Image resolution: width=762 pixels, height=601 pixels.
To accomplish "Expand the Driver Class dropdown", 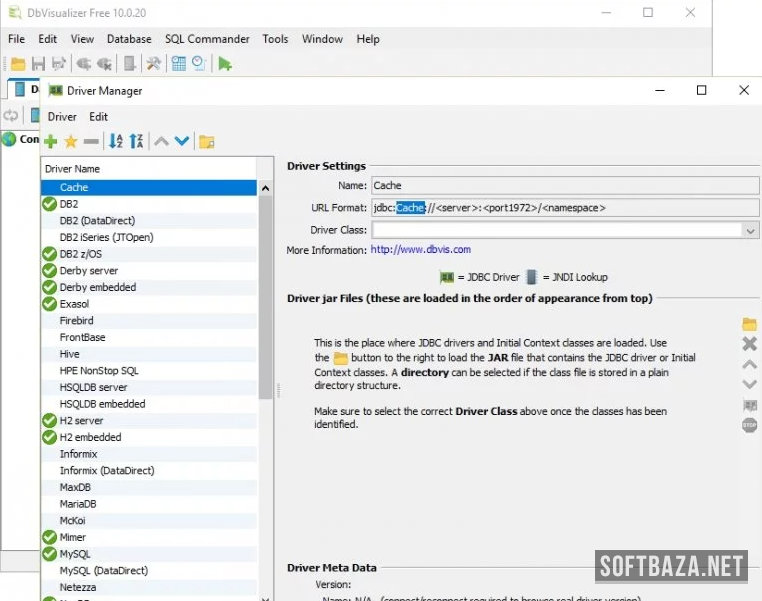I will click(x=750, y=230).
